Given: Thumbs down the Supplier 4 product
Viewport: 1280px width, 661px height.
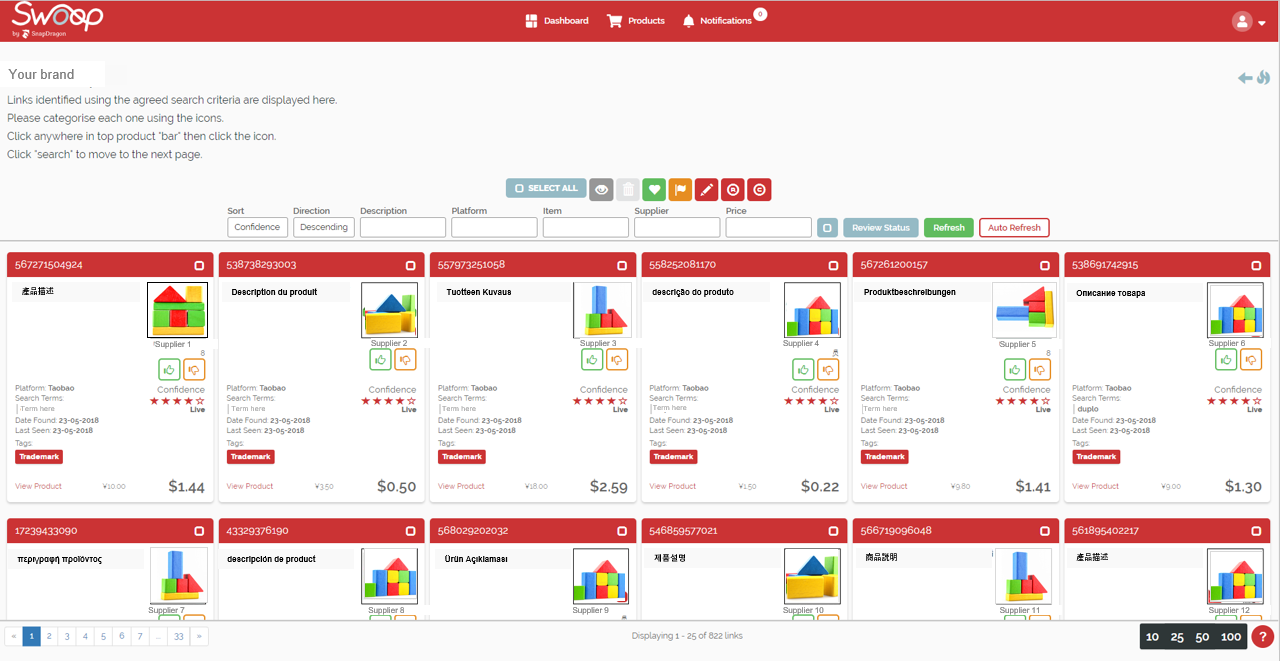Looking at the screenshot, I should tap(828, 369).
